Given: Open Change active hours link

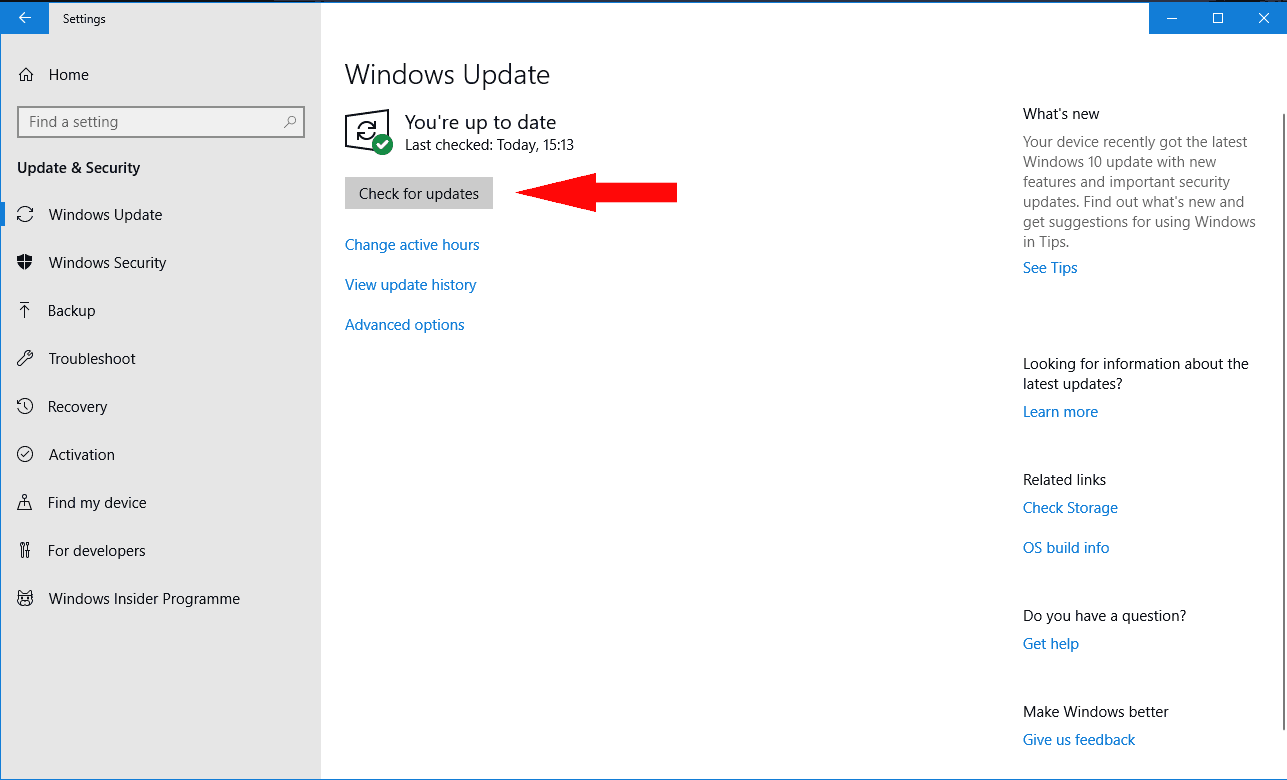Looking at the screenshot, I should pos(412,245).
